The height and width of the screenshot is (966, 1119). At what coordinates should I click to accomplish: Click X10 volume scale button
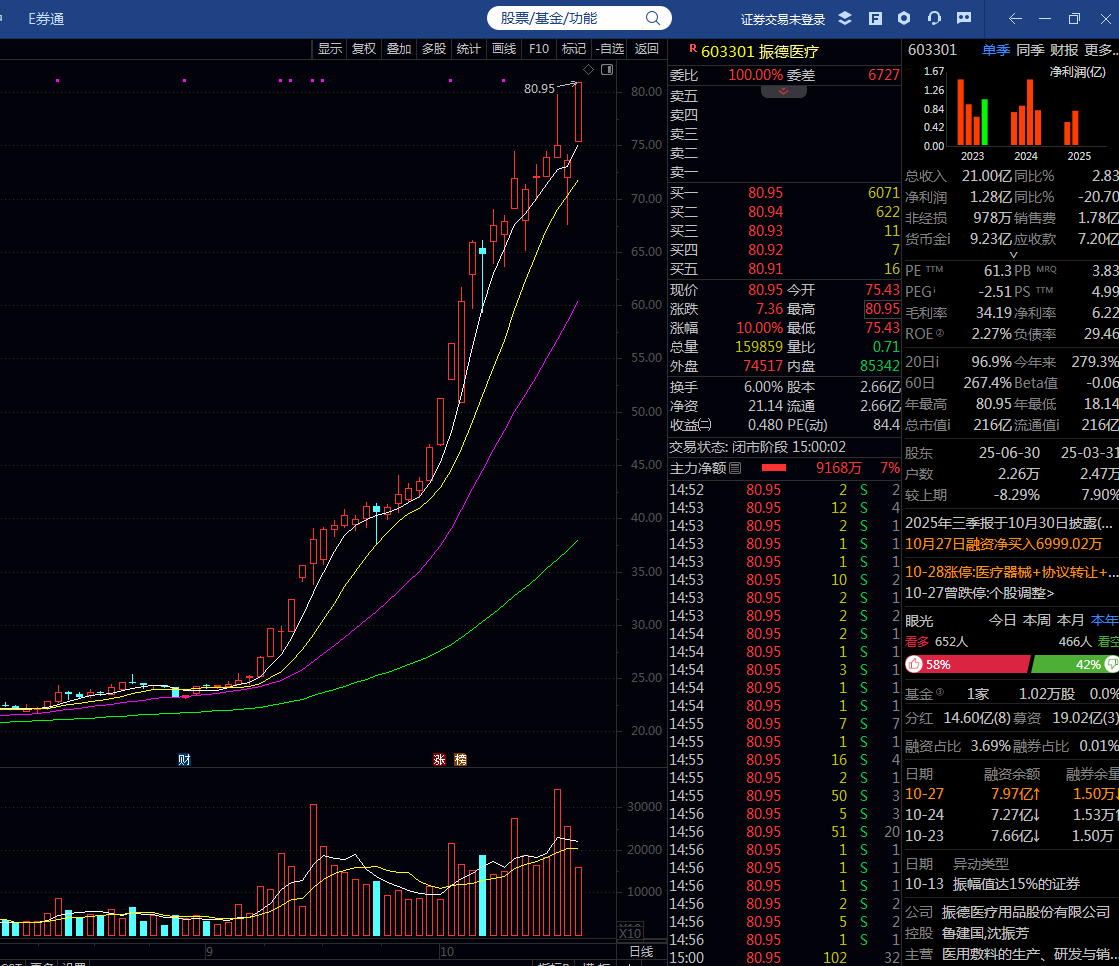630,932
